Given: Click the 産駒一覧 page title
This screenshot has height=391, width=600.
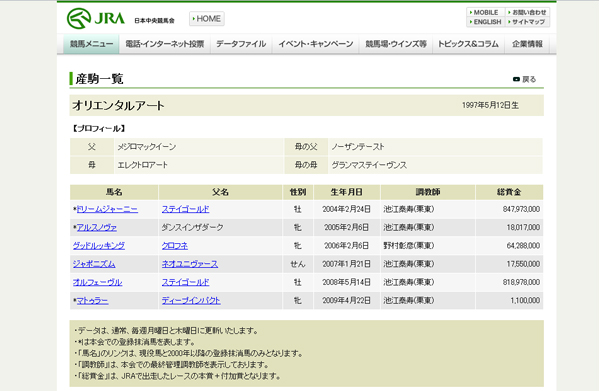Looking at the screenshot, I should tap(99, 79).
